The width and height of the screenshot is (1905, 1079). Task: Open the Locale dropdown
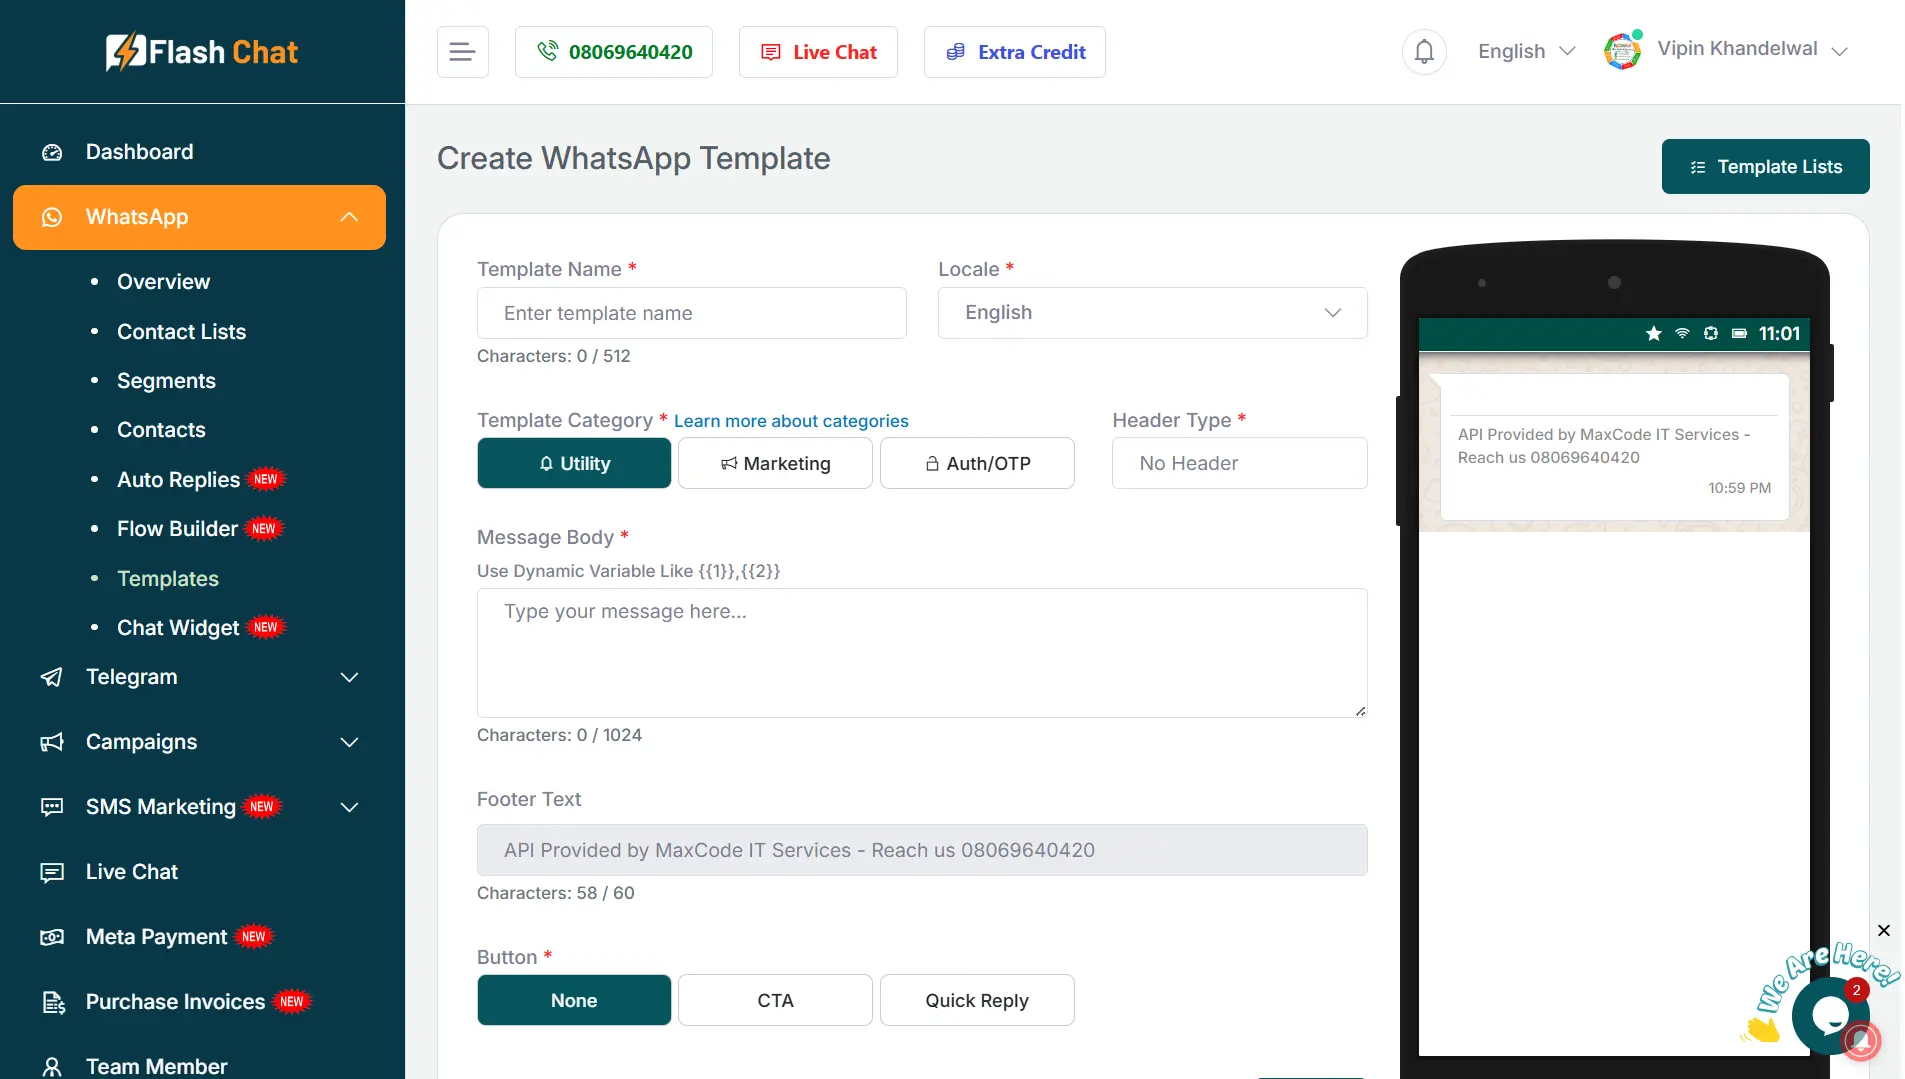(x=1152, y=313)
